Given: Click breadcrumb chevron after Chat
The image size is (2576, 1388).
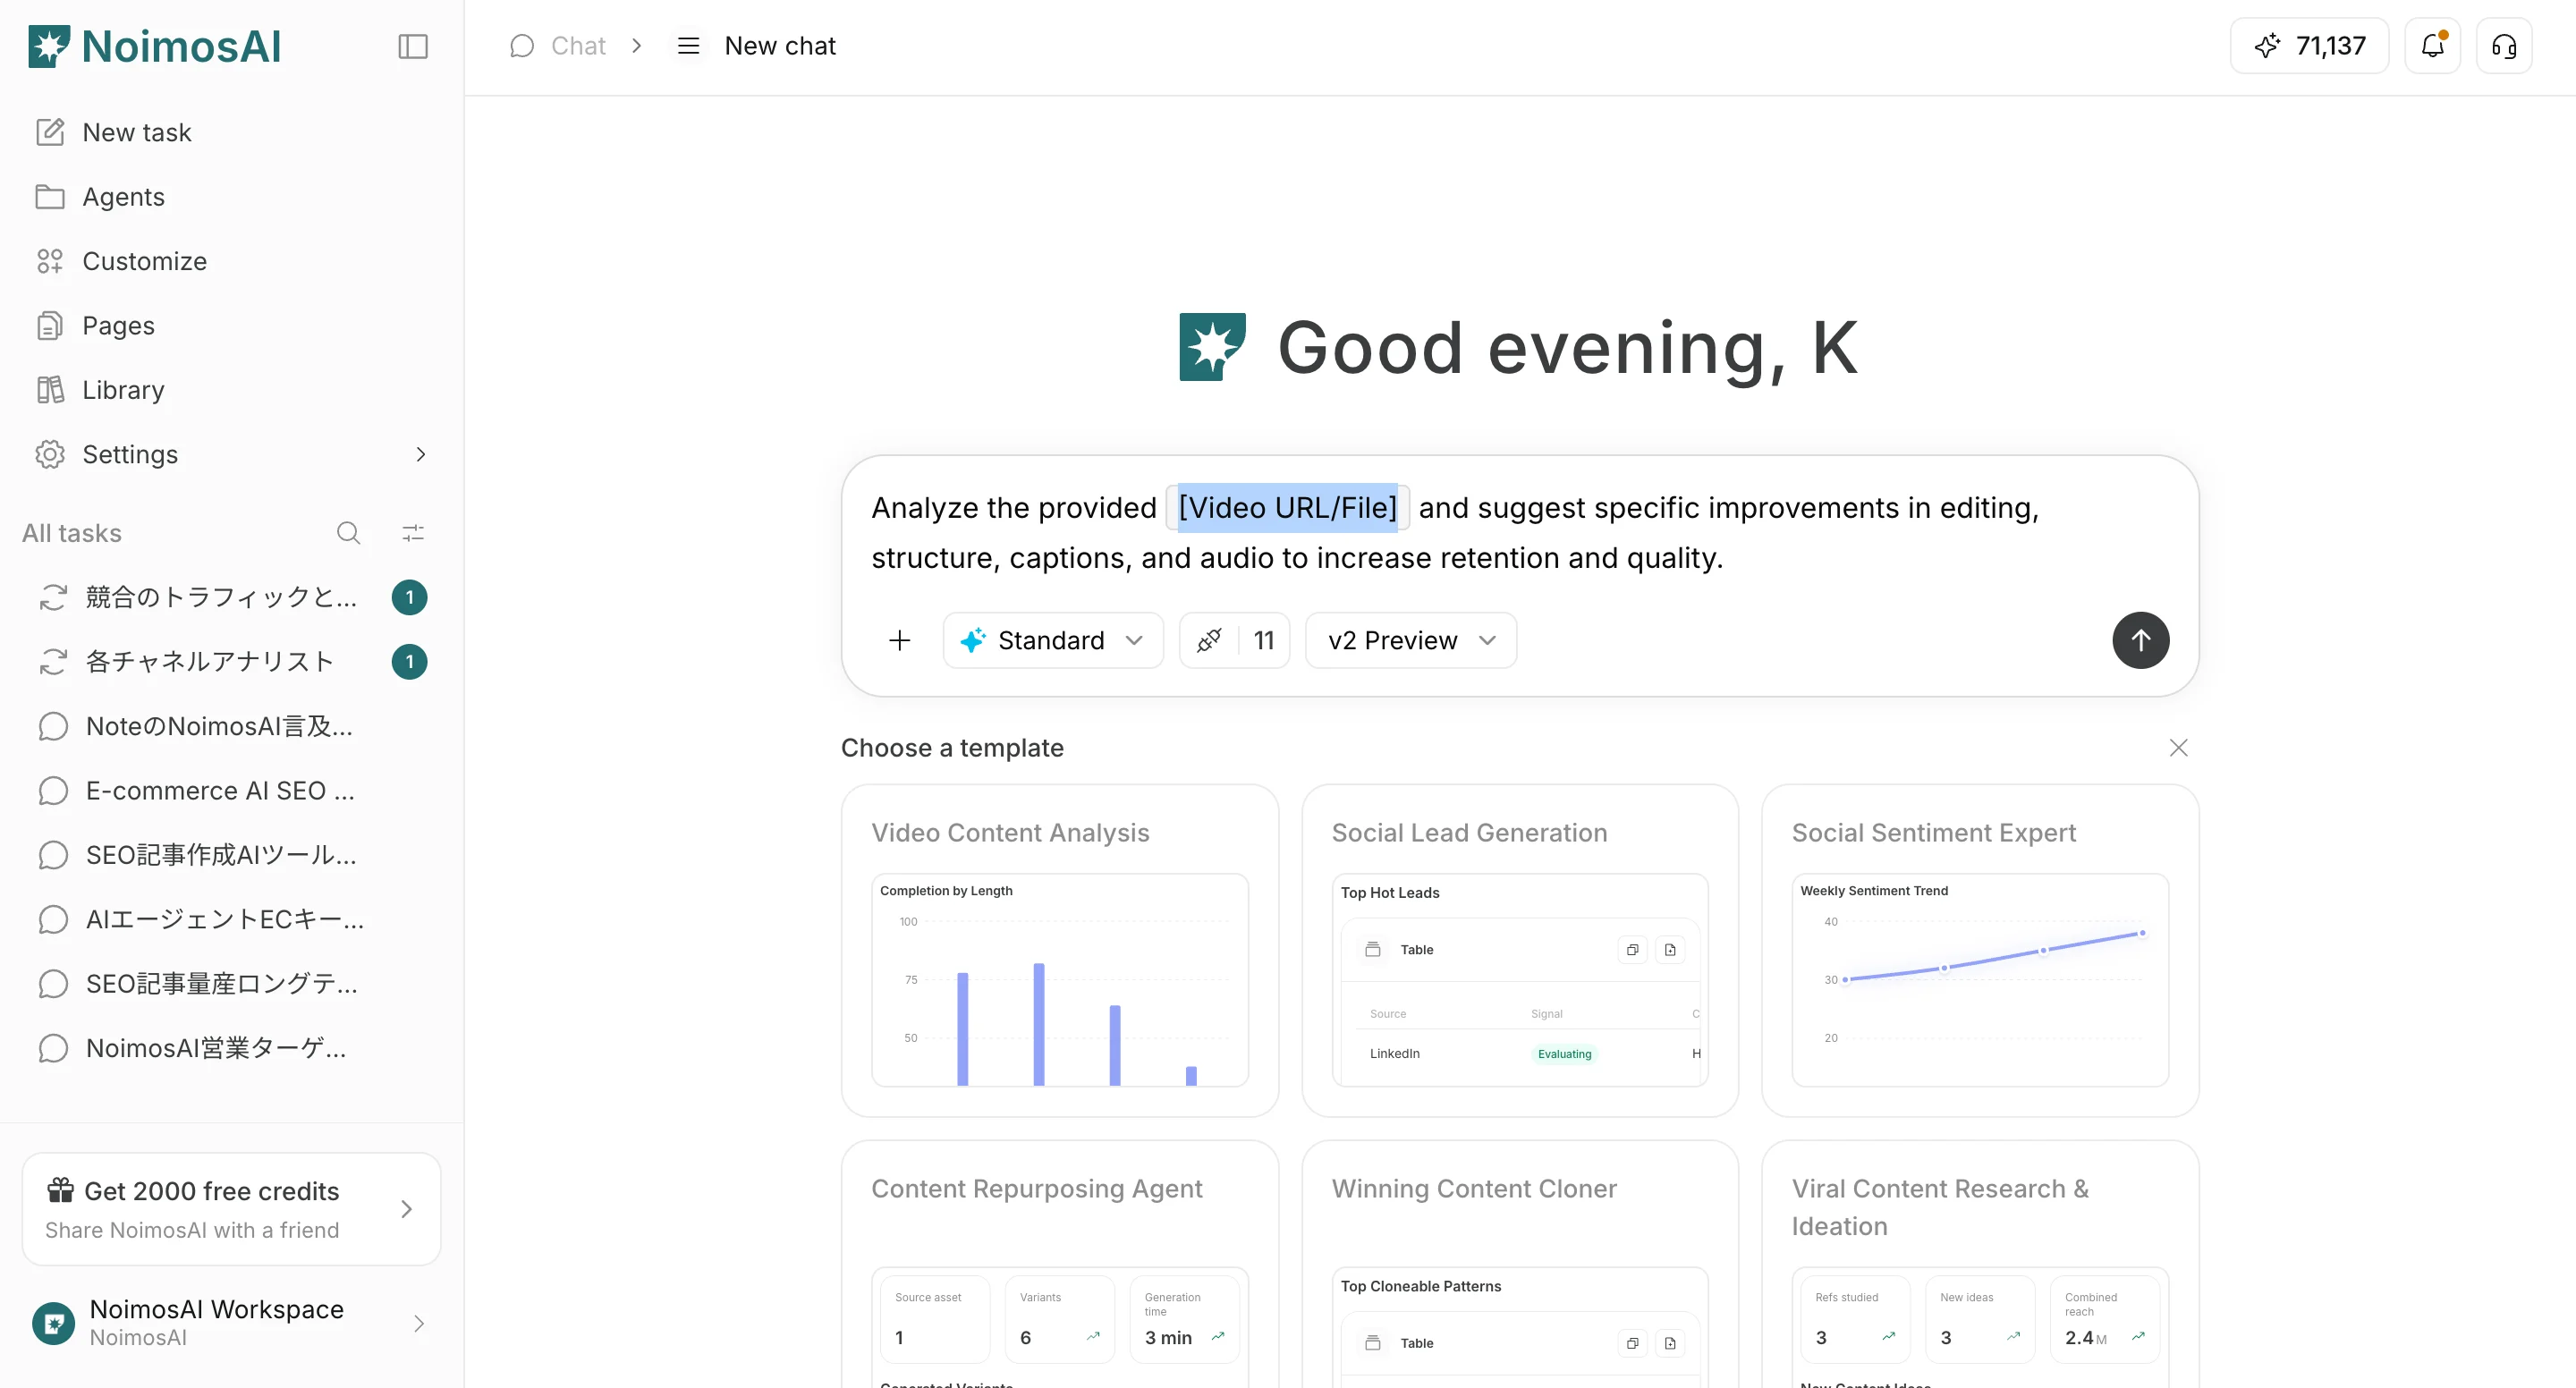Looking at the screenshot, I should pos(636,46).
